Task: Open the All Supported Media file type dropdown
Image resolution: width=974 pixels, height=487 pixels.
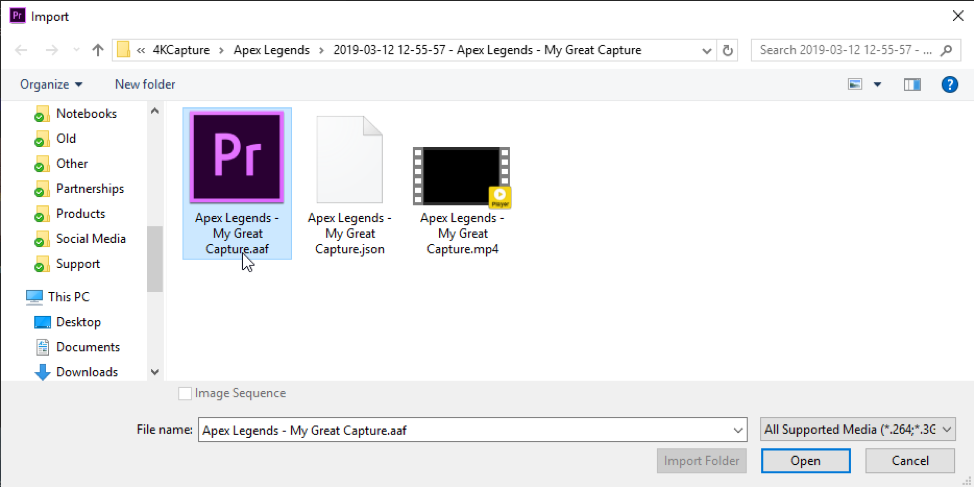Action: click(857, 430)
